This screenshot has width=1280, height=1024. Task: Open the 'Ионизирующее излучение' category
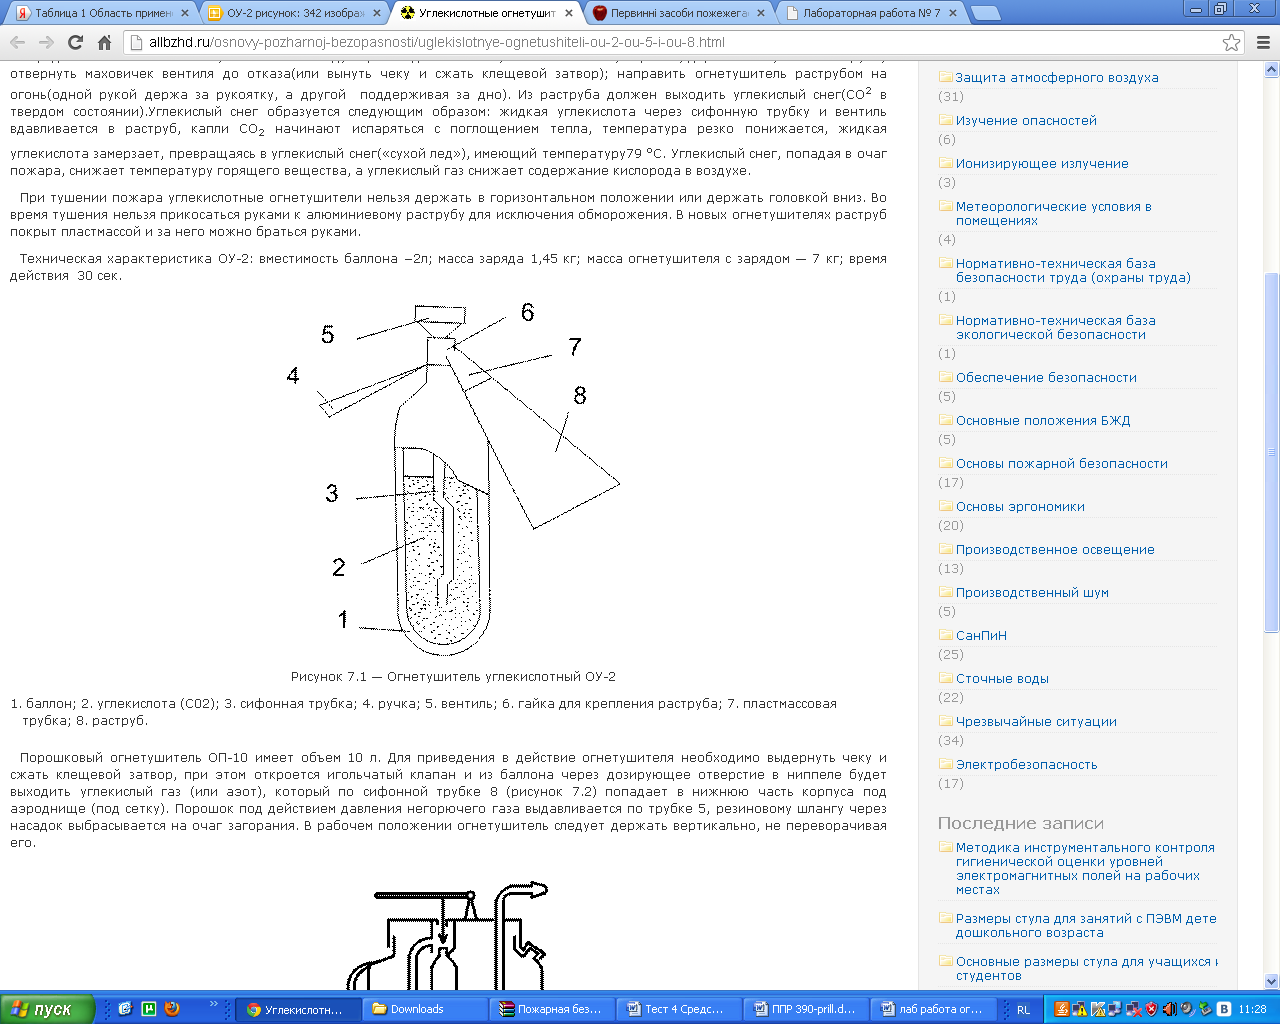1042,163
